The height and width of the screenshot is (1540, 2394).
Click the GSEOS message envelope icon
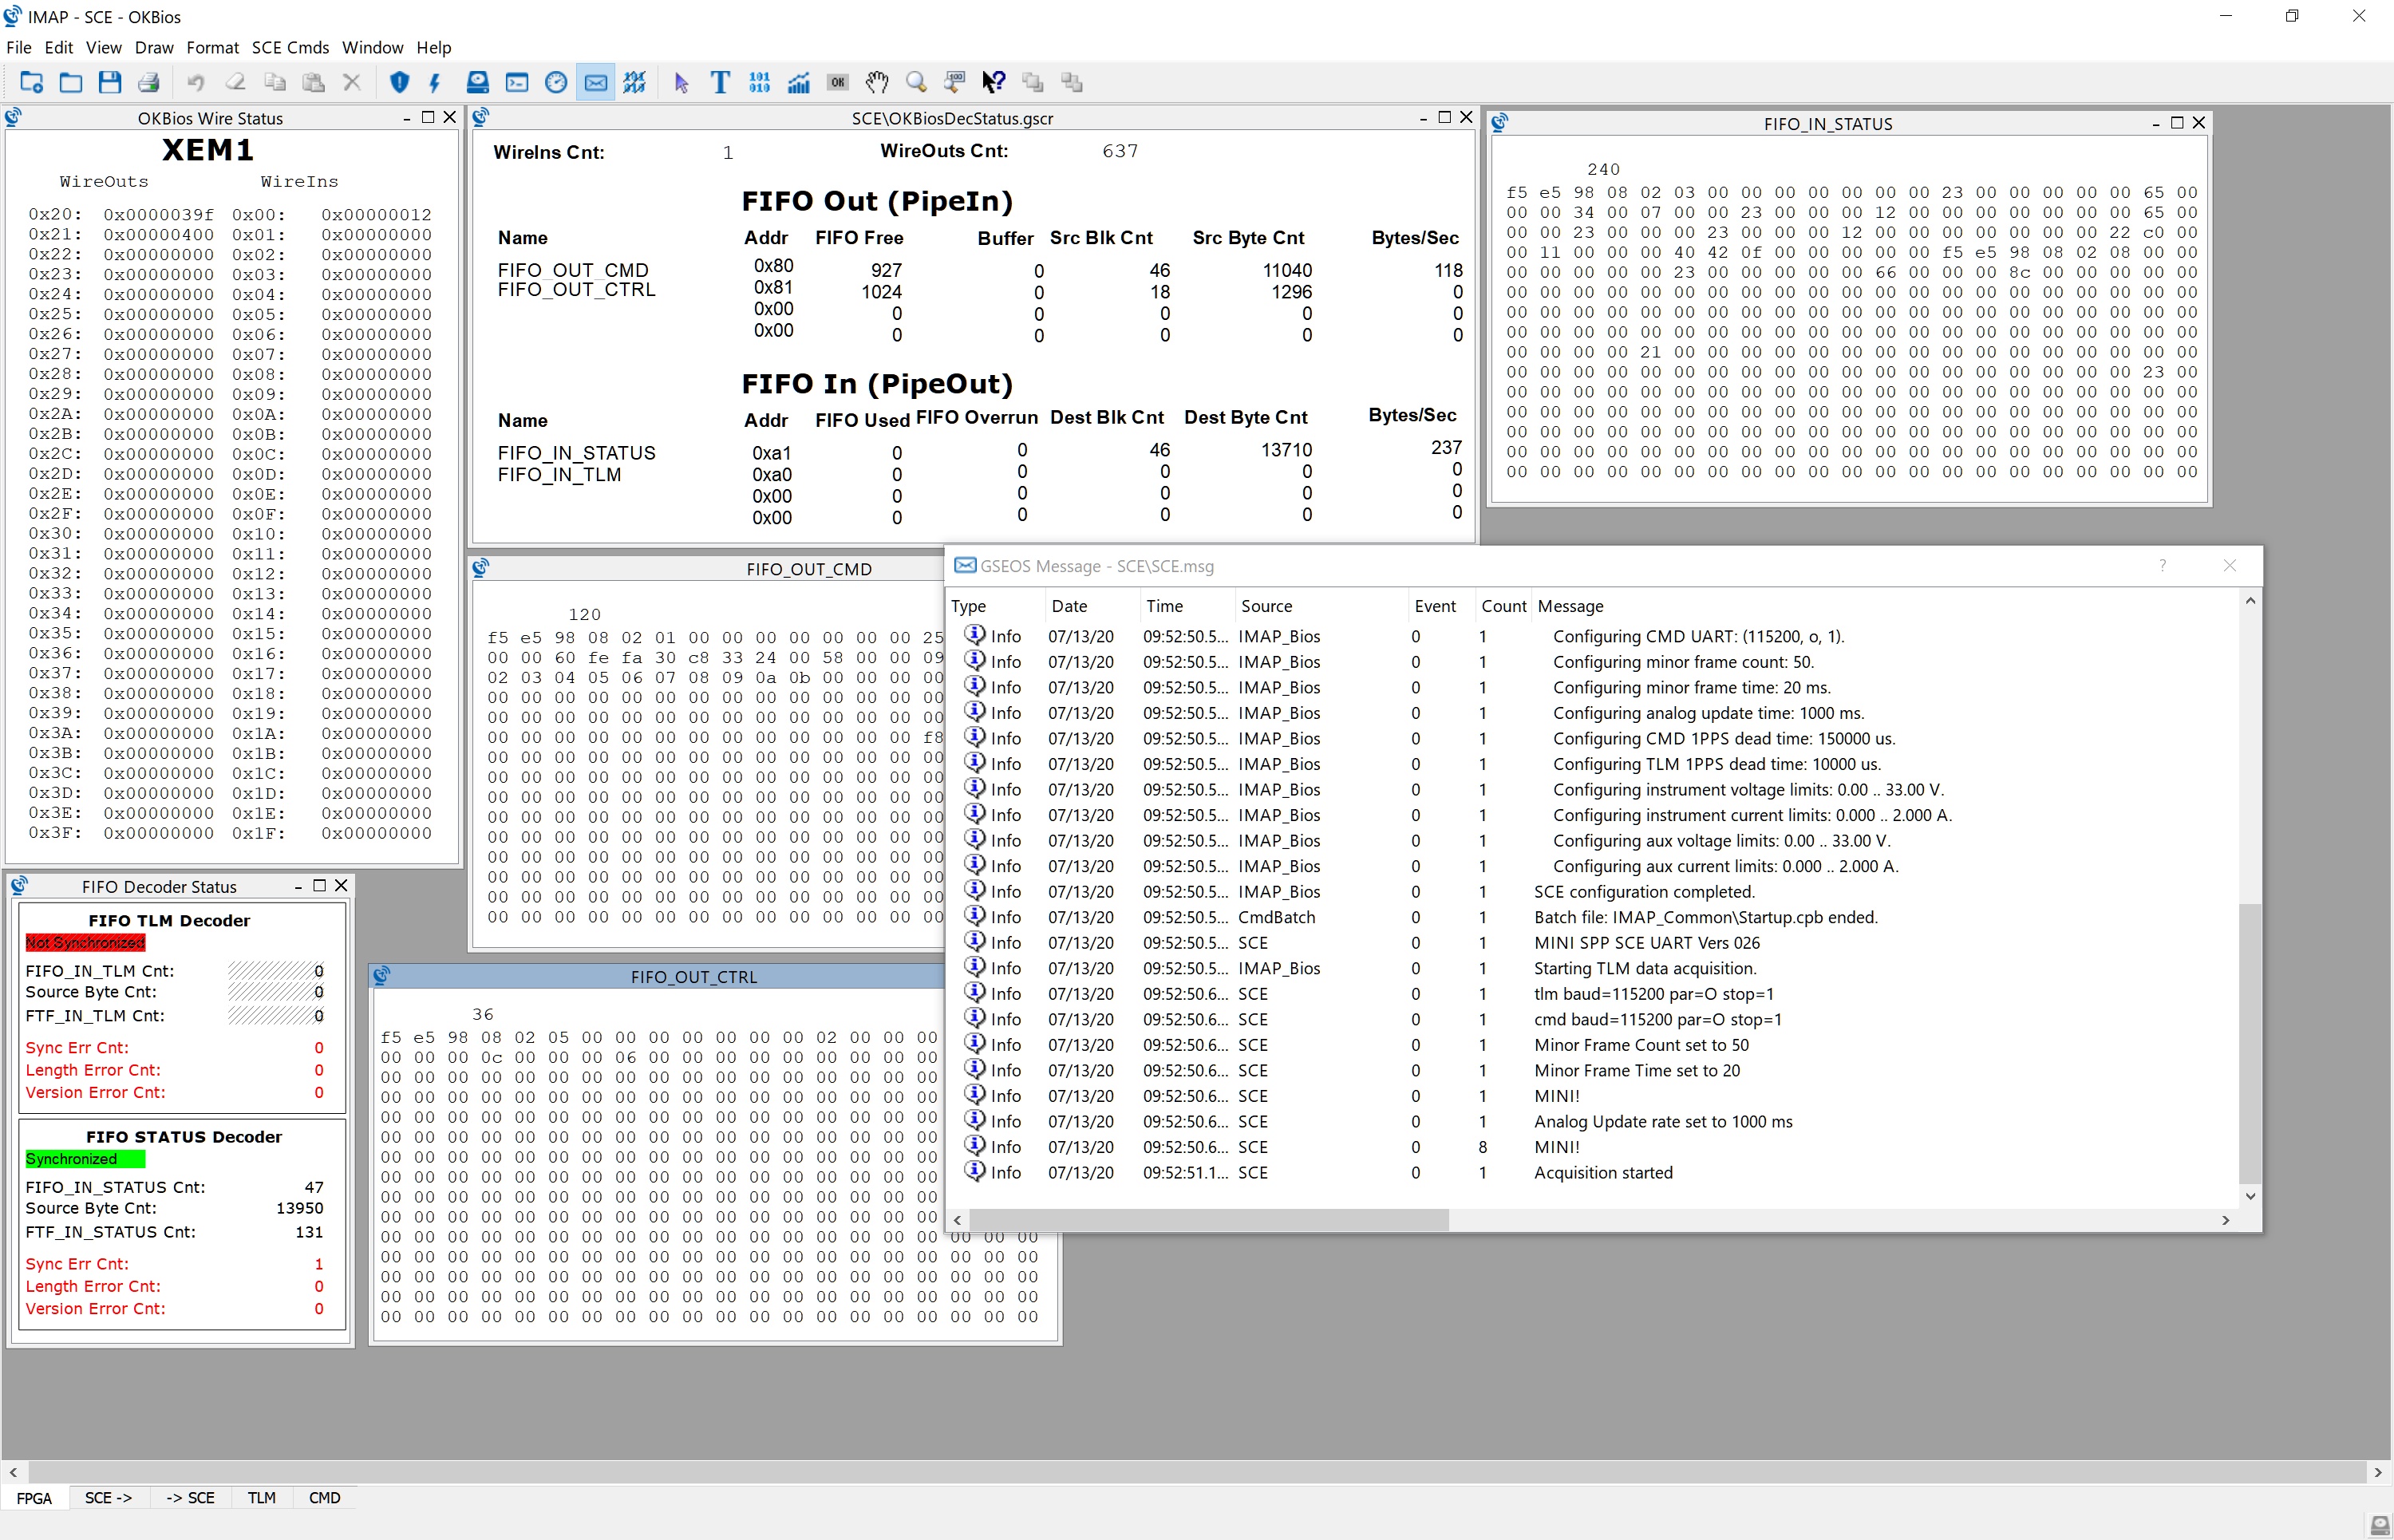pos(595,82)
